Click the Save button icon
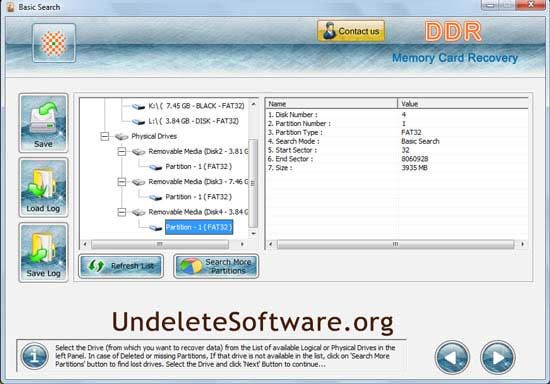 pos(43,123)
